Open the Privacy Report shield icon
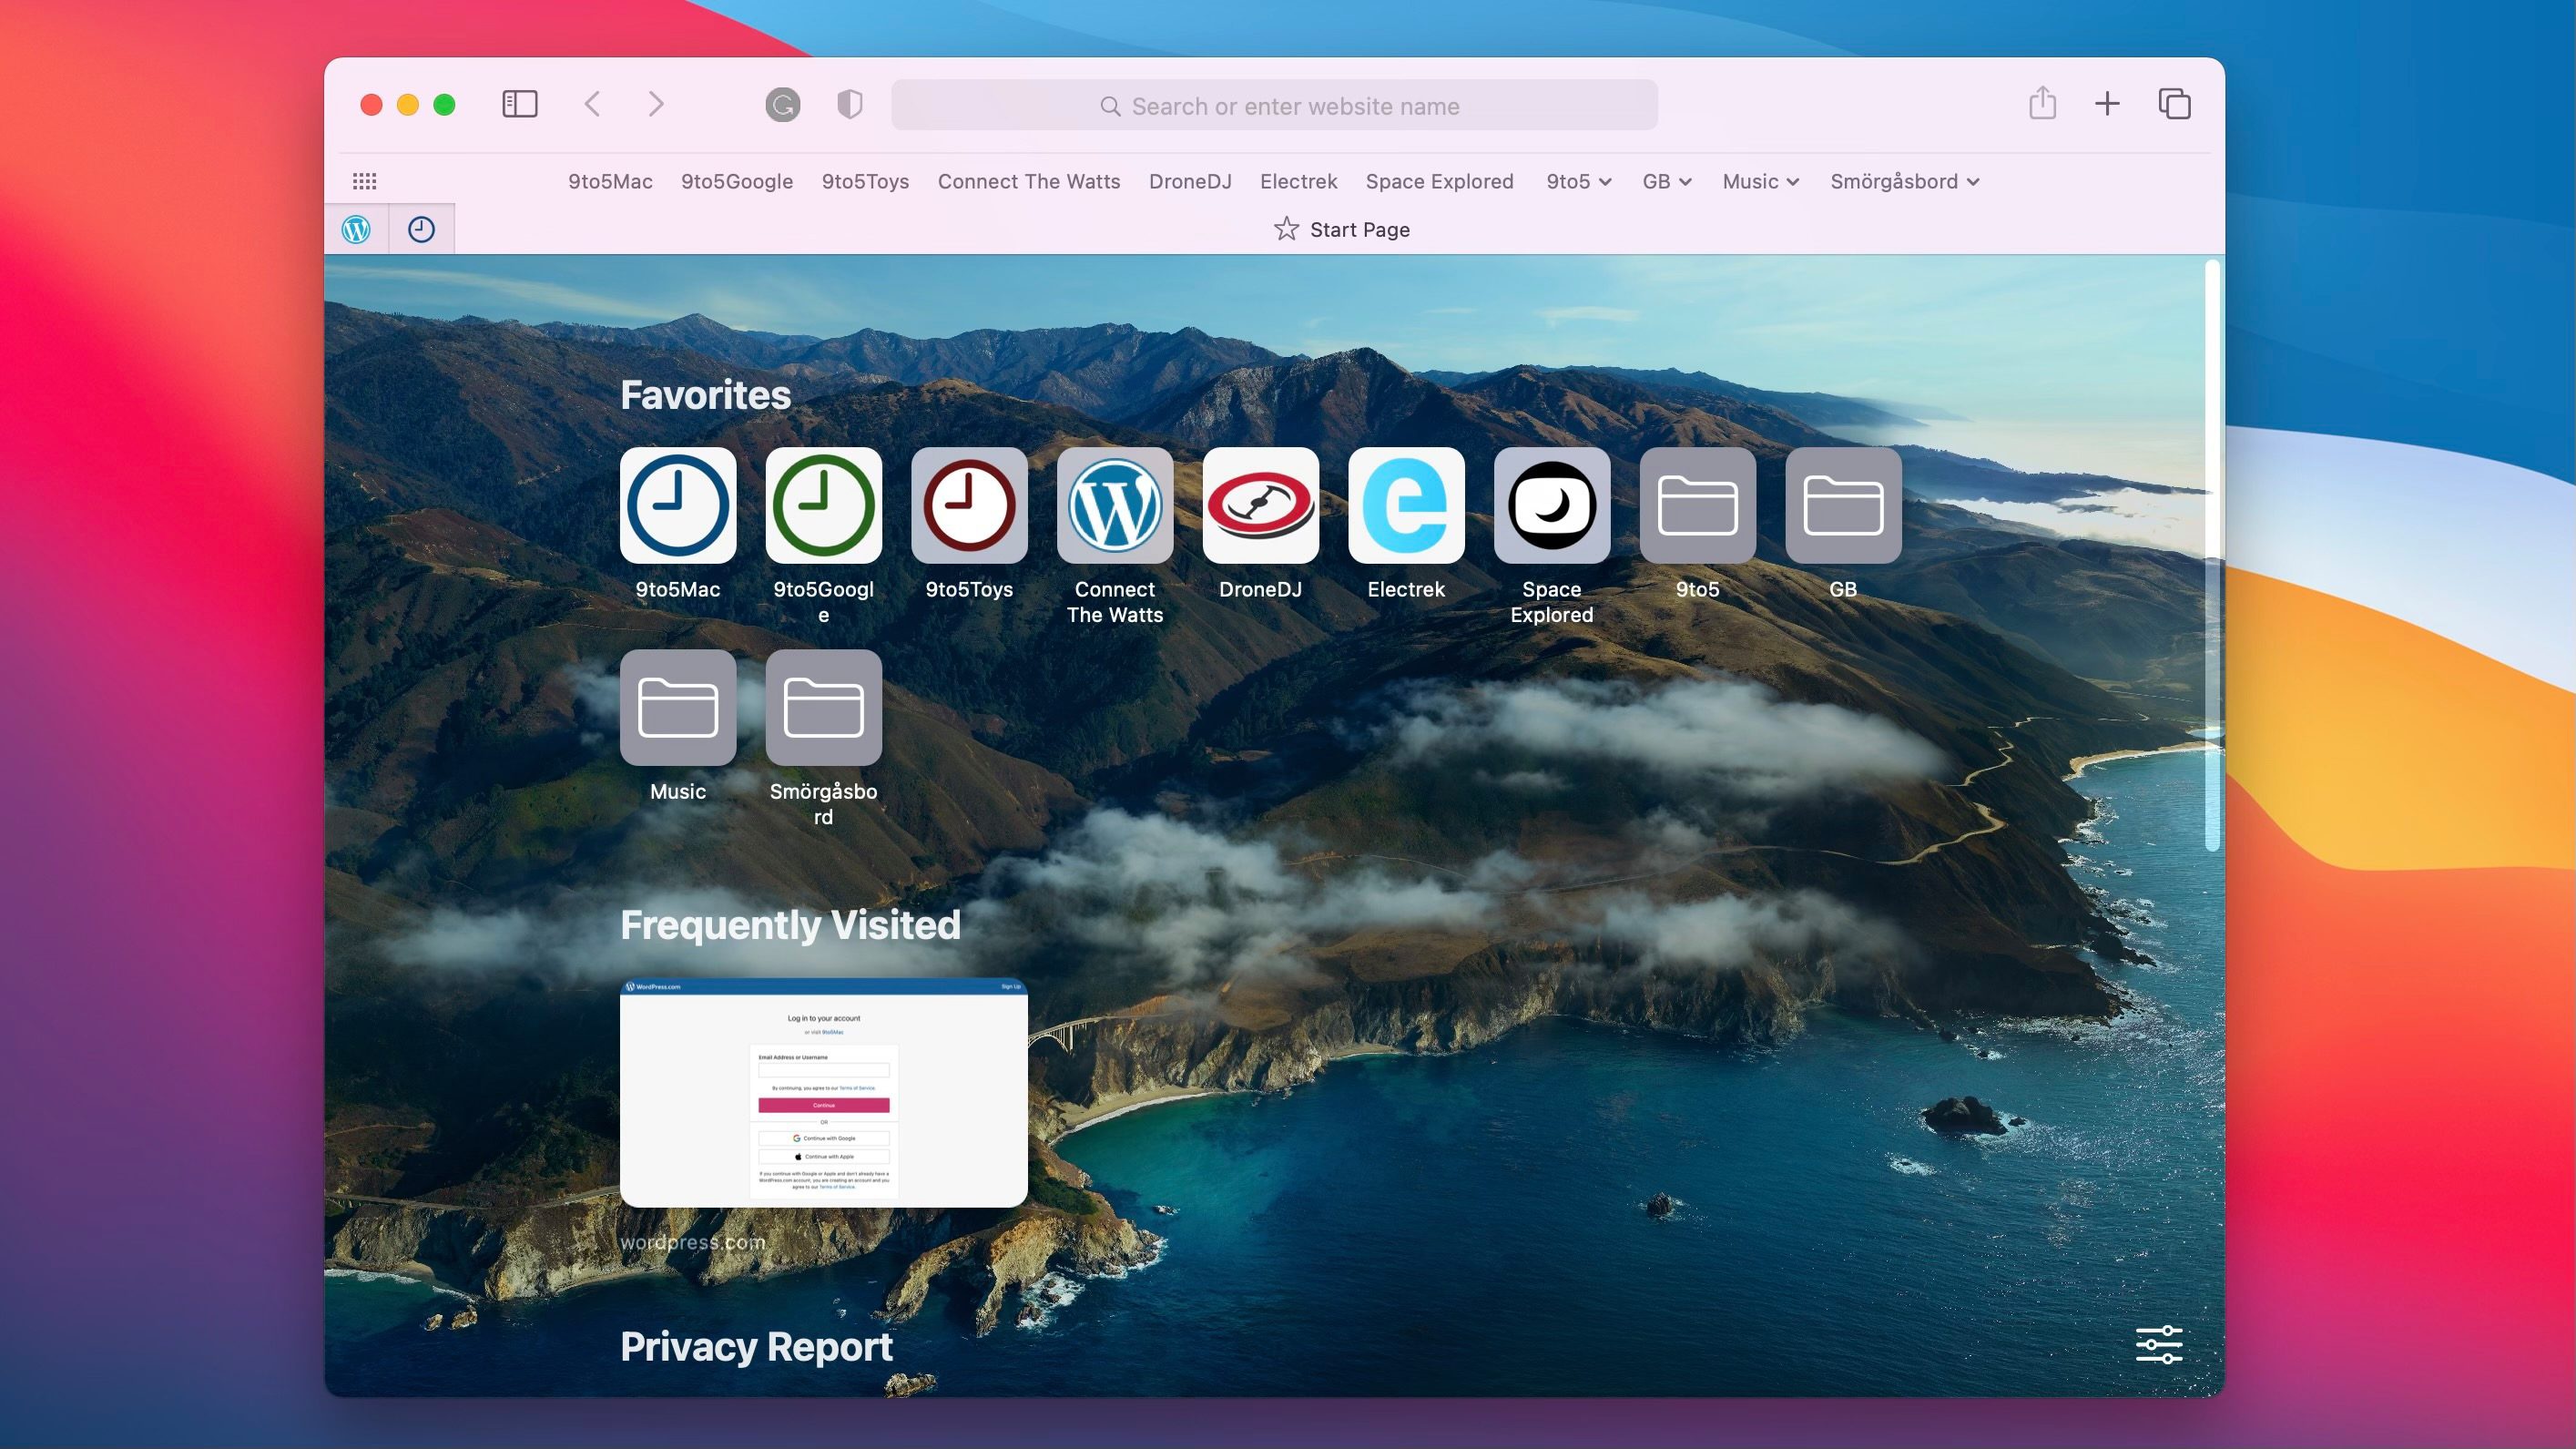Screen dimensions: 2576x1449 click(849, 104)
